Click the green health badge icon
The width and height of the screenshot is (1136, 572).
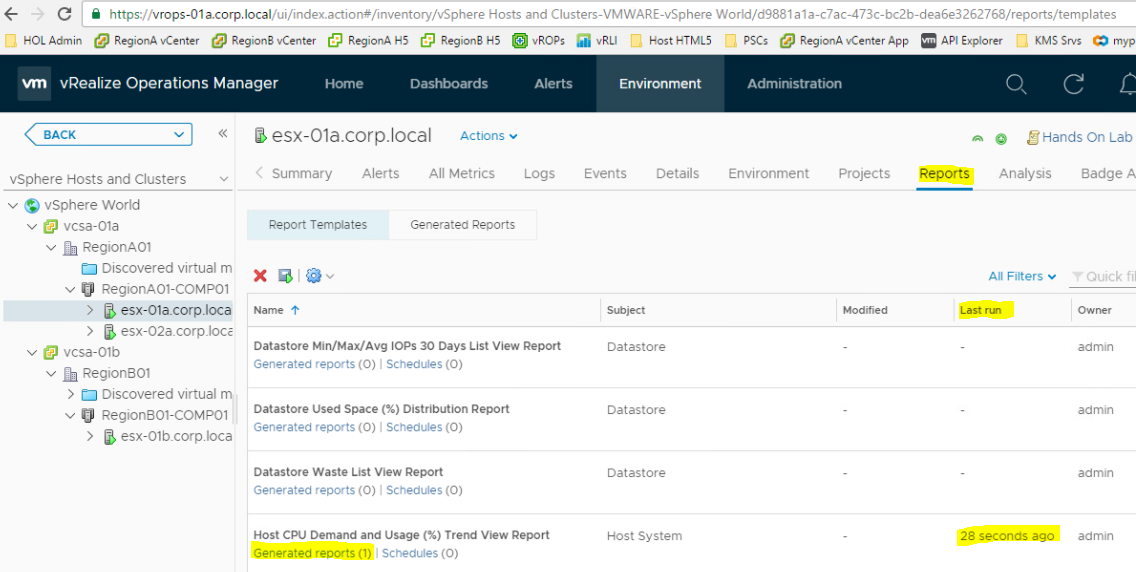977,138
